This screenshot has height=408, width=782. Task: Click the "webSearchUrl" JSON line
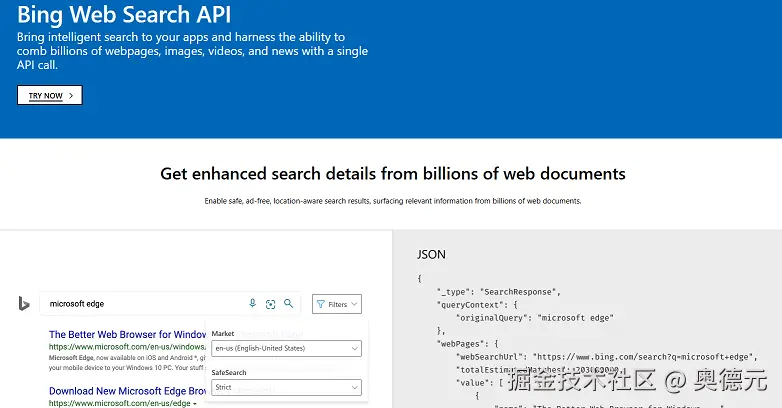click(607, 357)
